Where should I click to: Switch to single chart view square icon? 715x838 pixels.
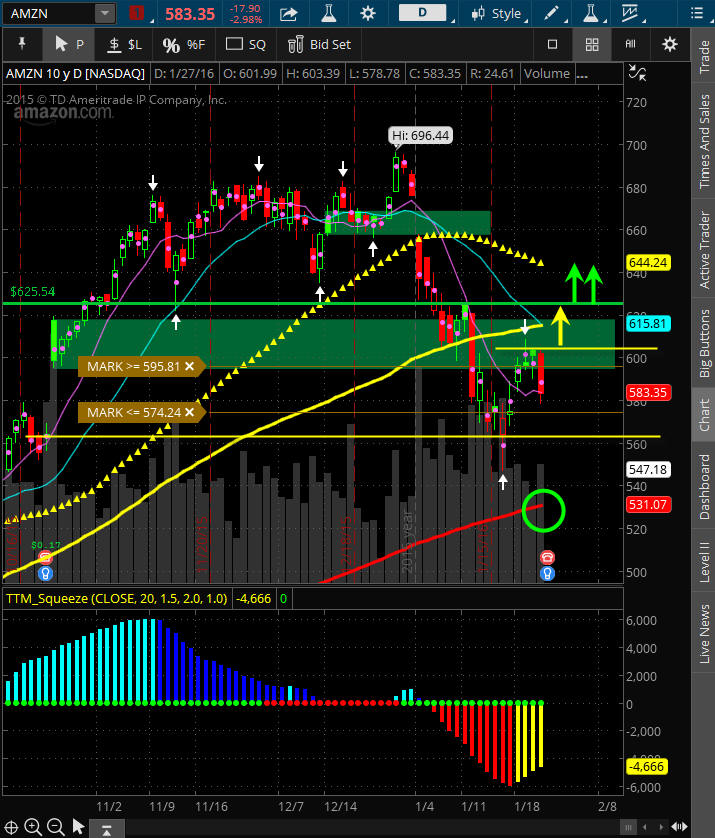point(553,44)
